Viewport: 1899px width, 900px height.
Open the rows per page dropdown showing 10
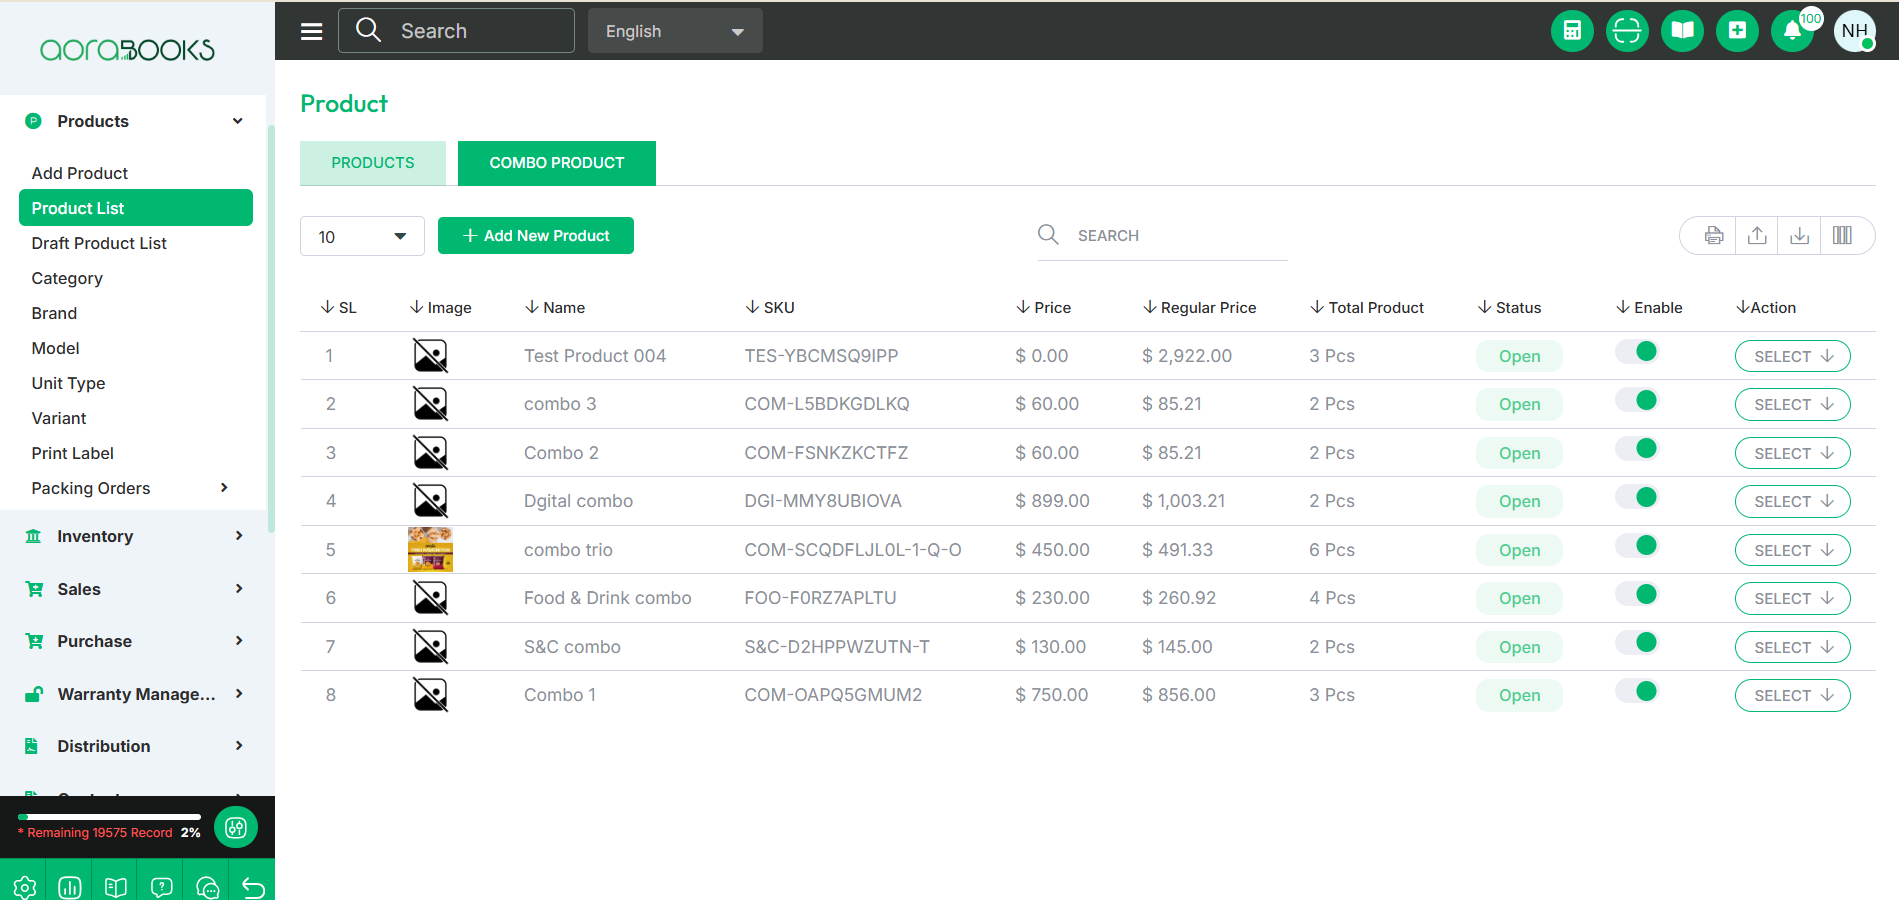pyautogui.click(x=362, y=236)
